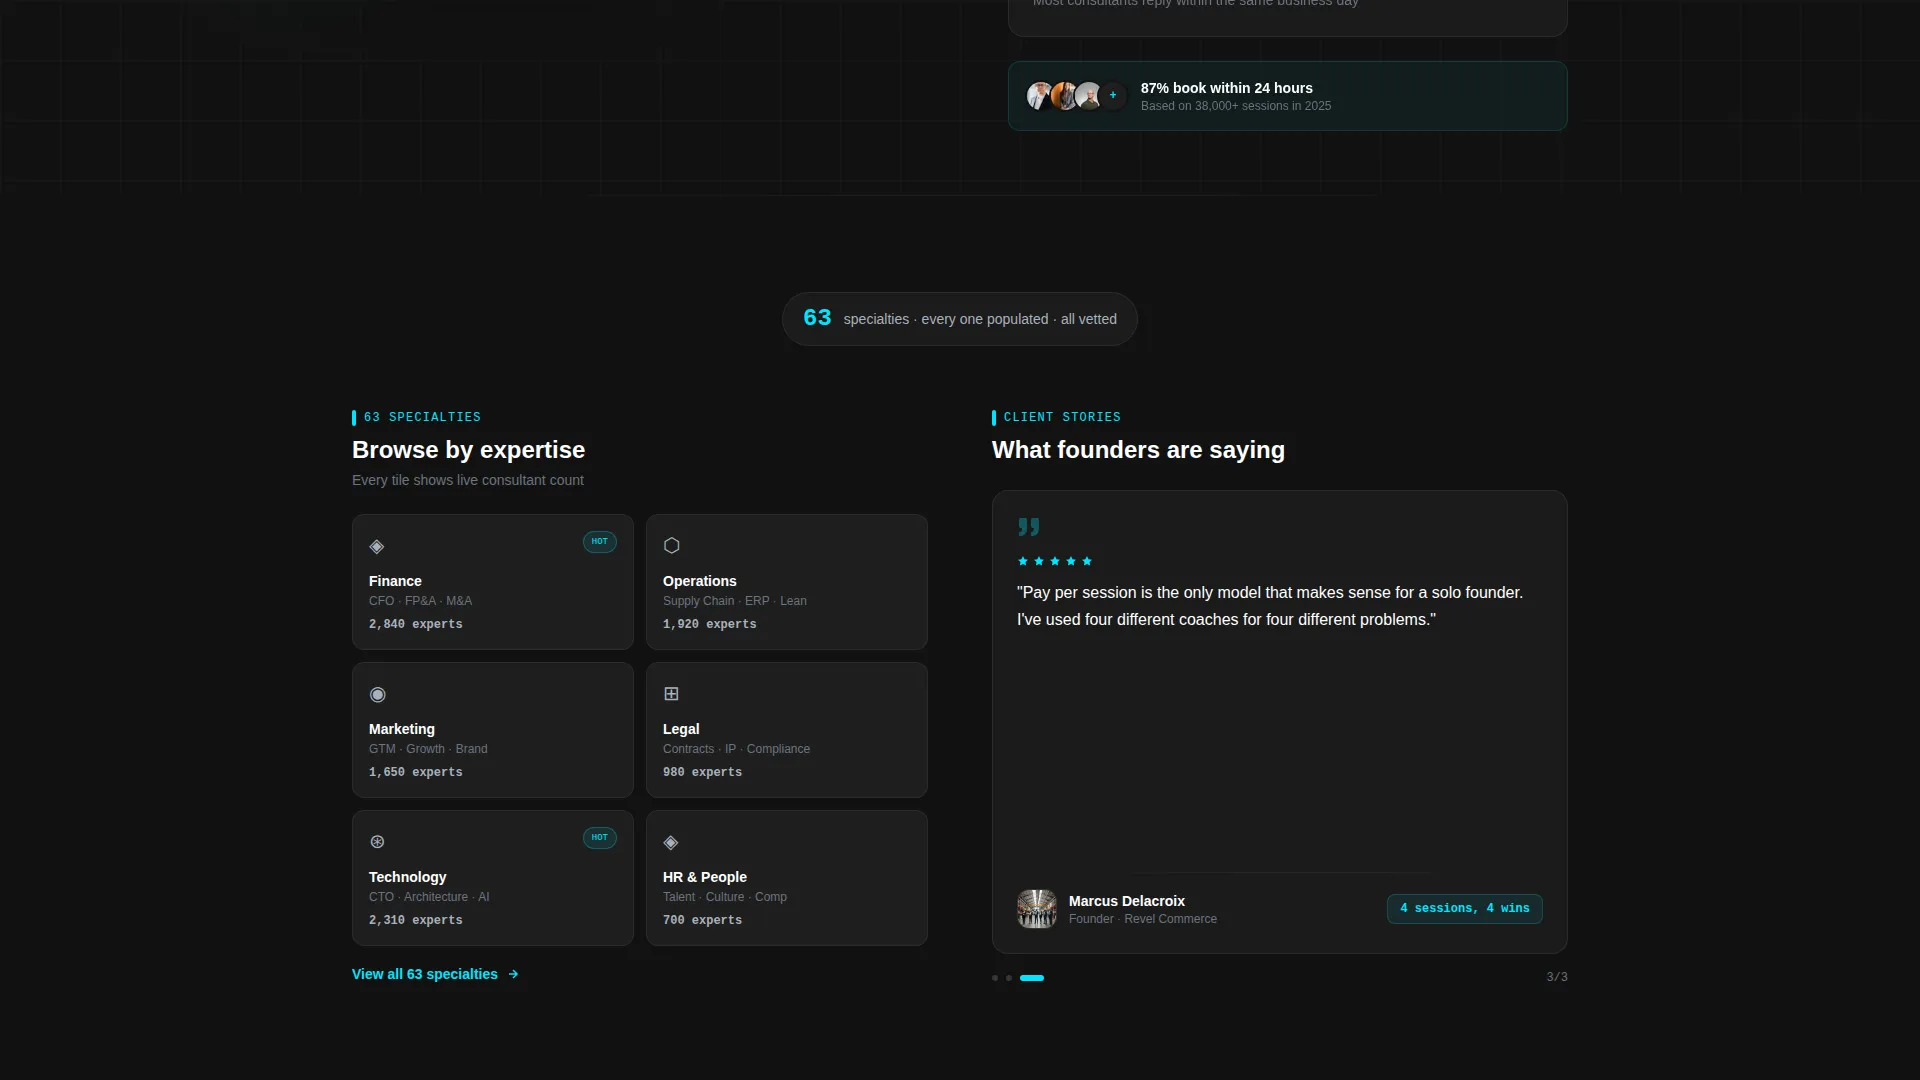
Task: Click the Finance diamond icon
Action: tap(377, 546)
